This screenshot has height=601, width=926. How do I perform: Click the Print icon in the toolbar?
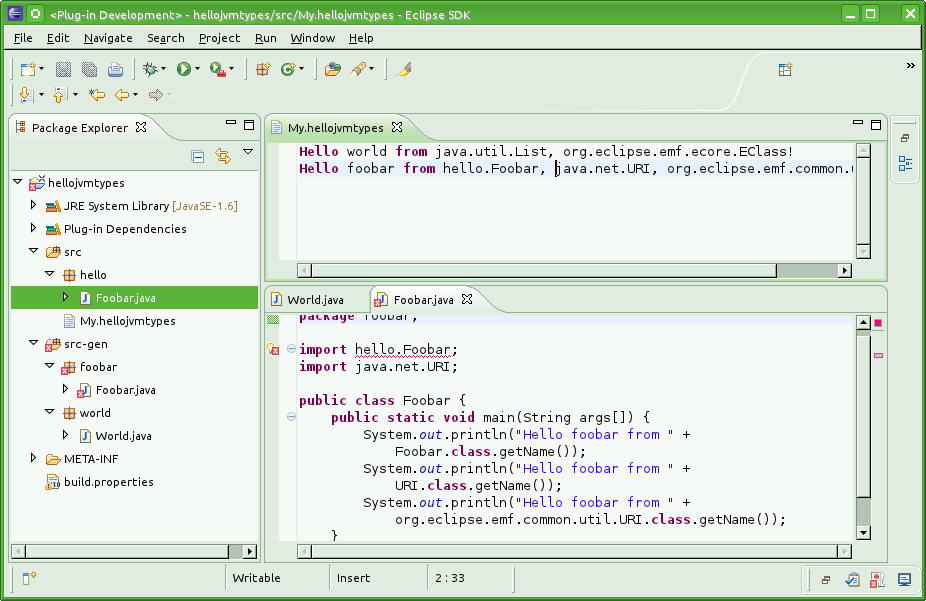115,69
